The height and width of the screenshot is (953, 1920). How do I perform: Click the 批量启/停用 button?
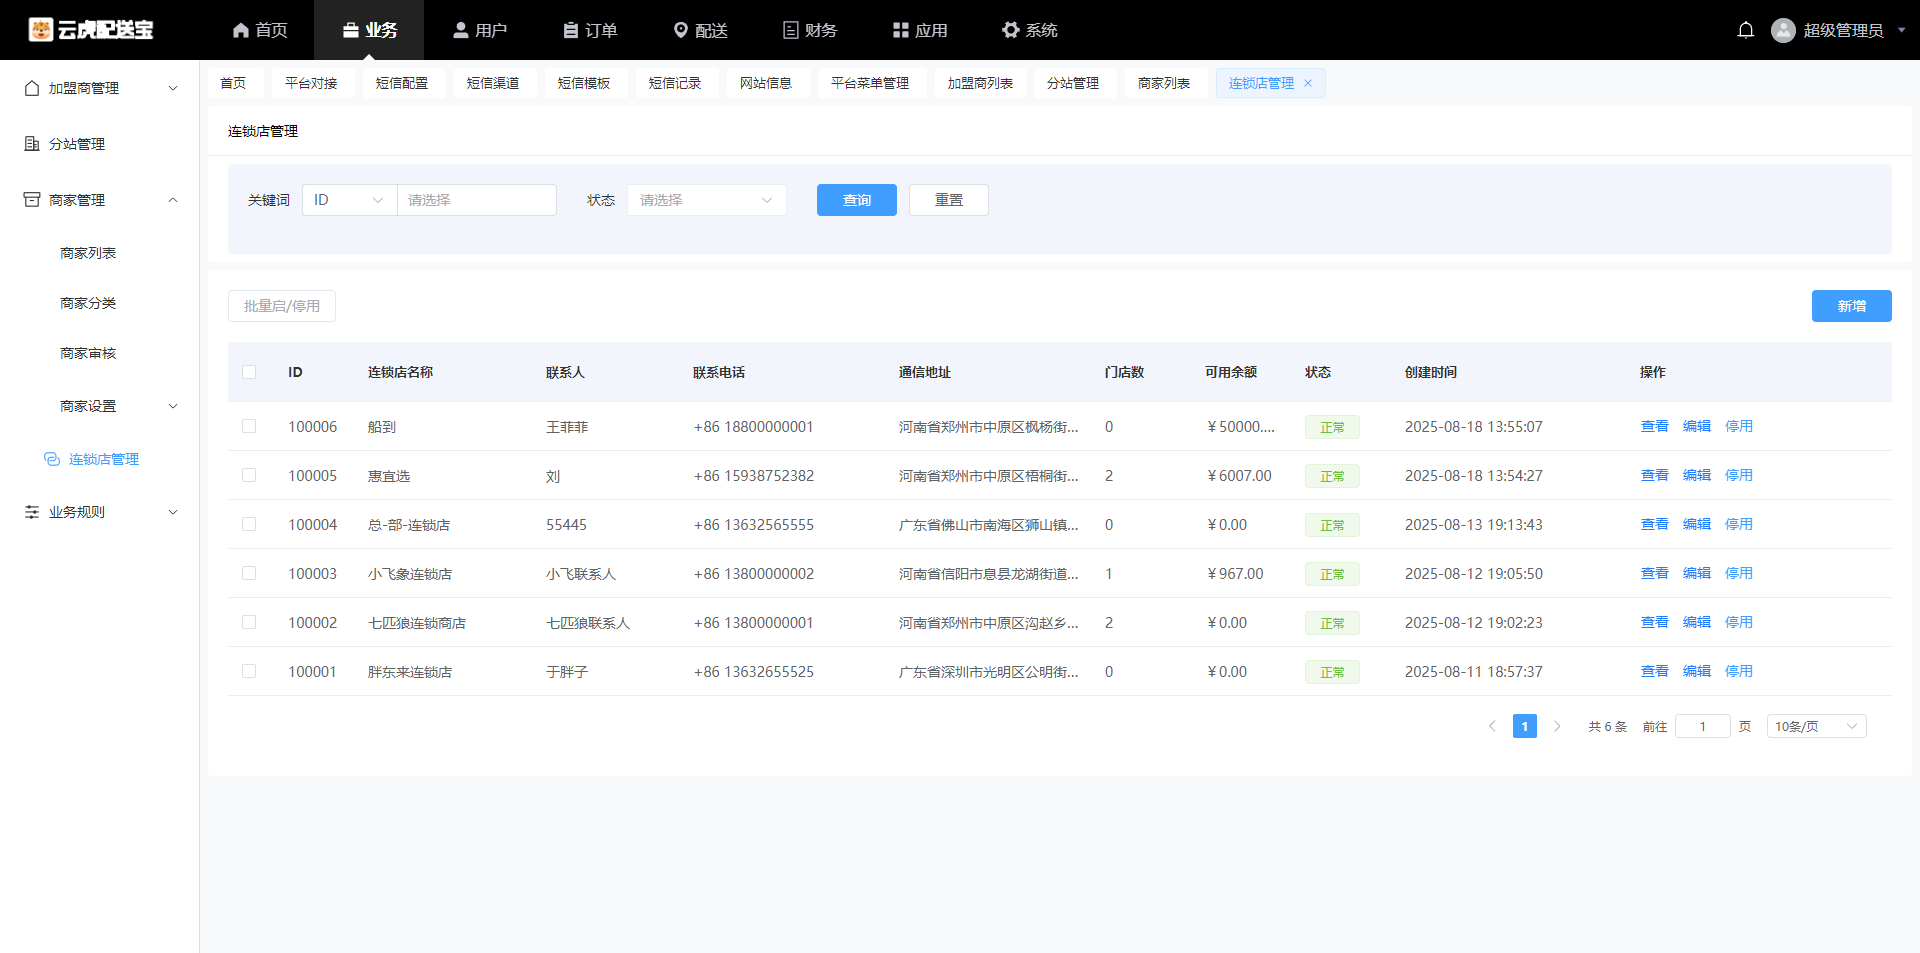click(282, 306)
